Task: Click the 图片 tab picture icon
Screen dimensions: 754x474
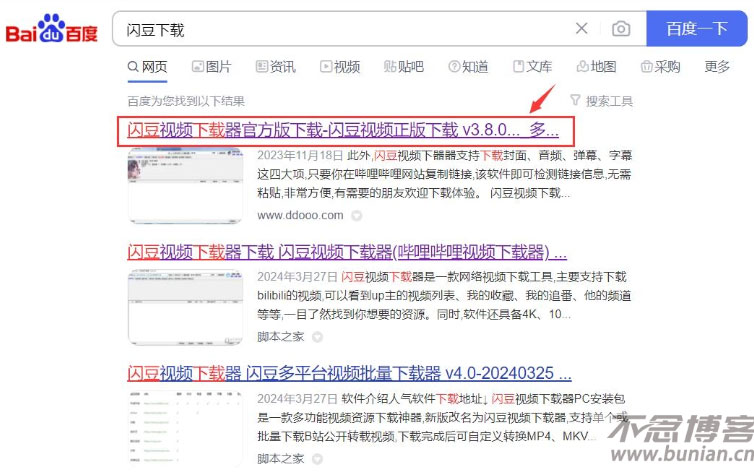Action: [197, 66]
